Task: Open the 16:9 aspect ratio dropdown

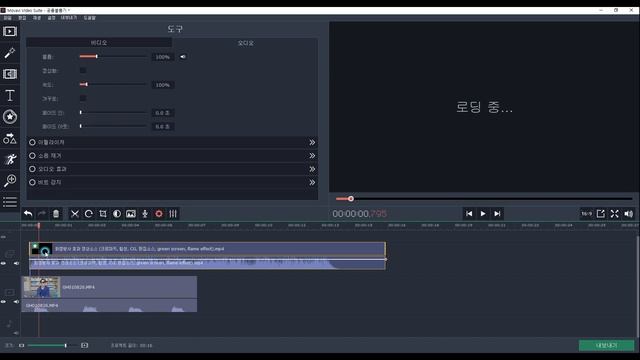Action: point(586,213)
